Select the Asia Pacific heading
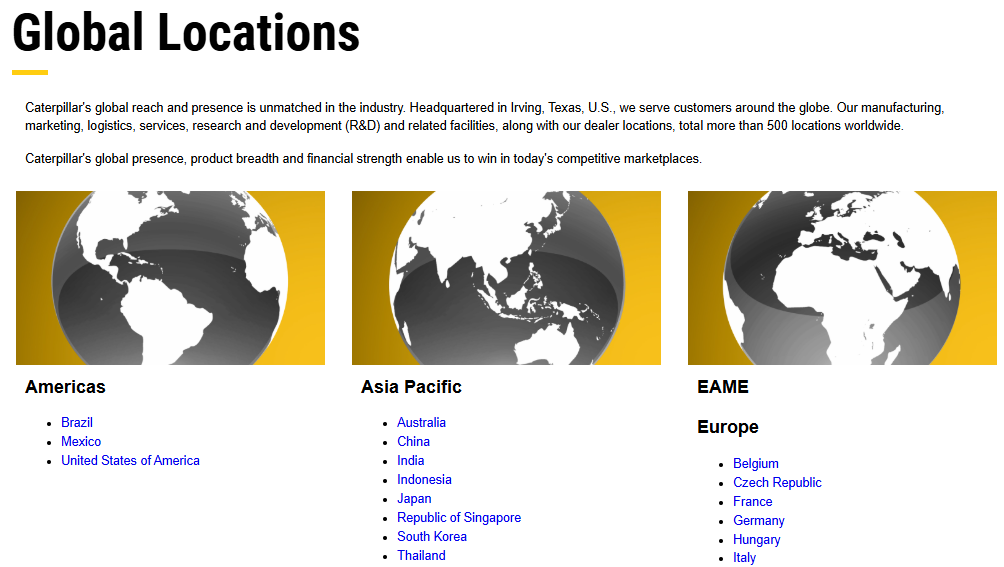This screenshot has width=1004, height=567. [411, 387]
